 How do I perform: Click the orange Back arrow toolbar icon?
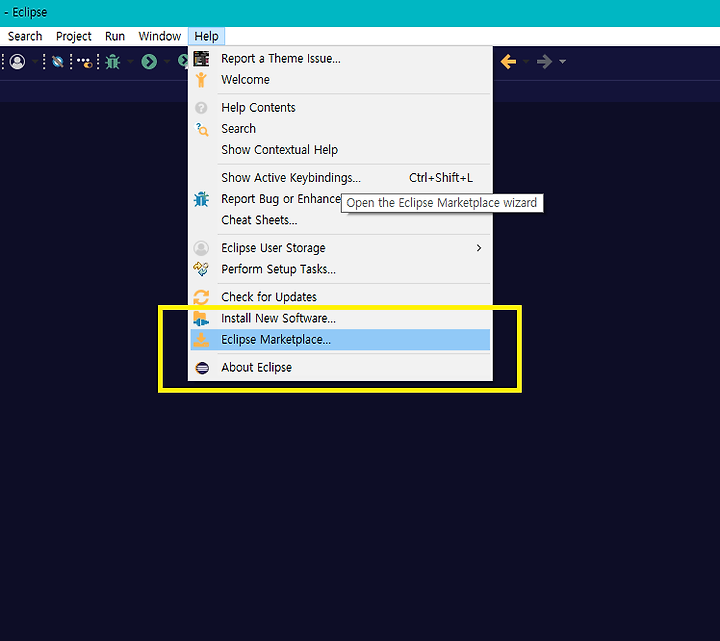coord(508,62)
